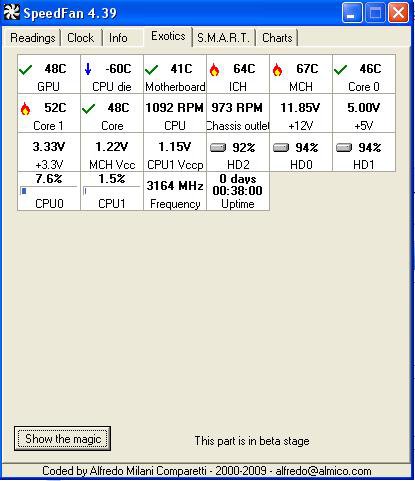Click the green checkmark icon next to Motherboard 41C
This screenshot has height=481, width=415.
click(152, 70)
